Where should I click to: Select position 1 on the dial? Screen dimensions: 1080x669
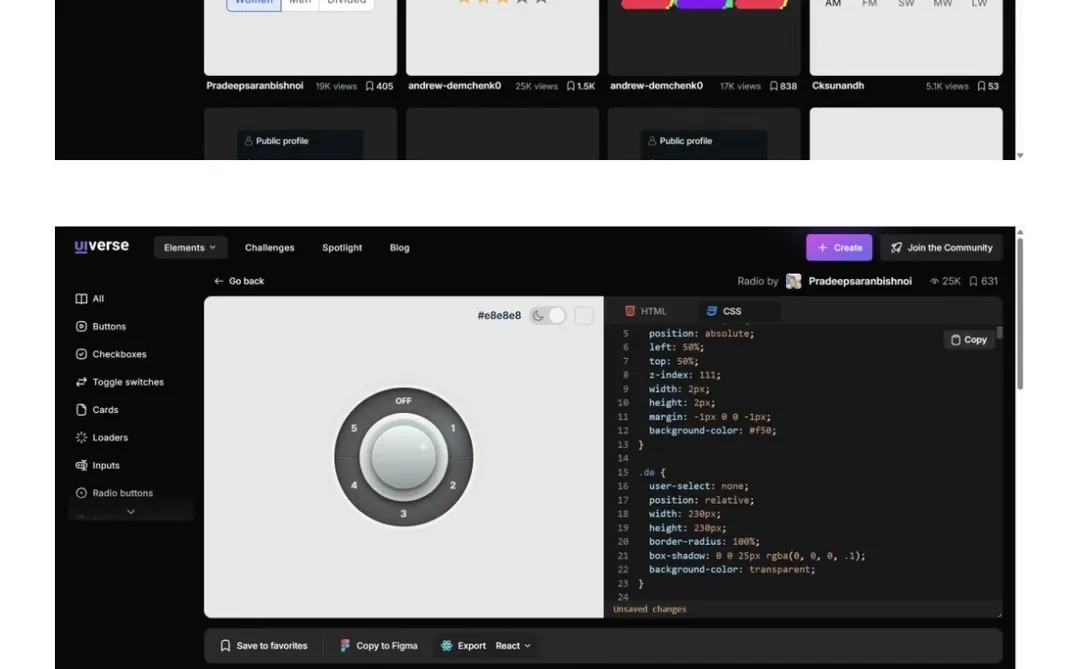453,429
